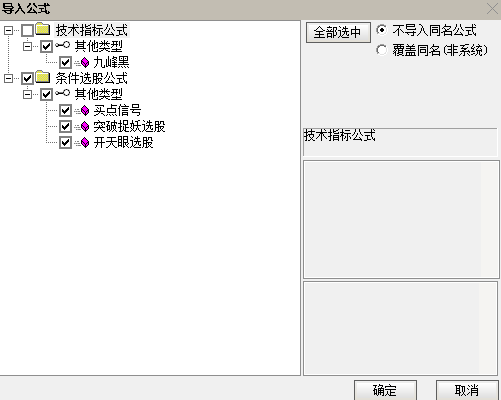Viewport: 501px width, 400px height.
Task: Click the key icon of 其他类型 under 条件选股公式
Action: 62,93
